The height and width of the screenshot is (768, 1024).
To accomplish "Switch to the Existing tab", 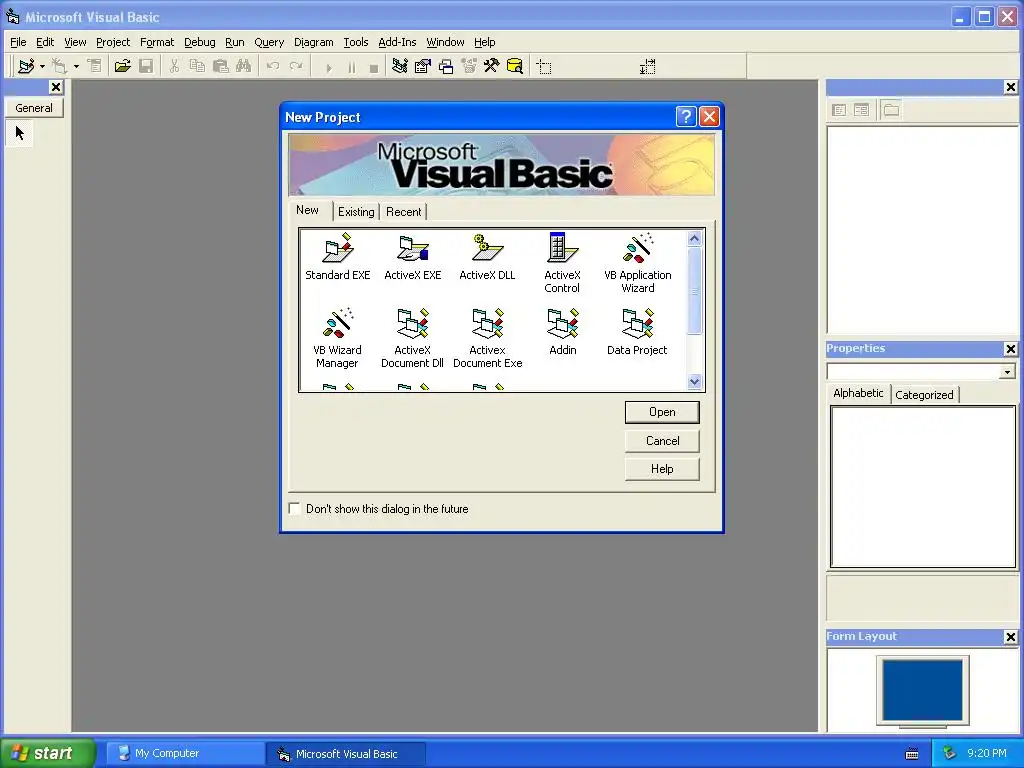I will coord(356,212).
